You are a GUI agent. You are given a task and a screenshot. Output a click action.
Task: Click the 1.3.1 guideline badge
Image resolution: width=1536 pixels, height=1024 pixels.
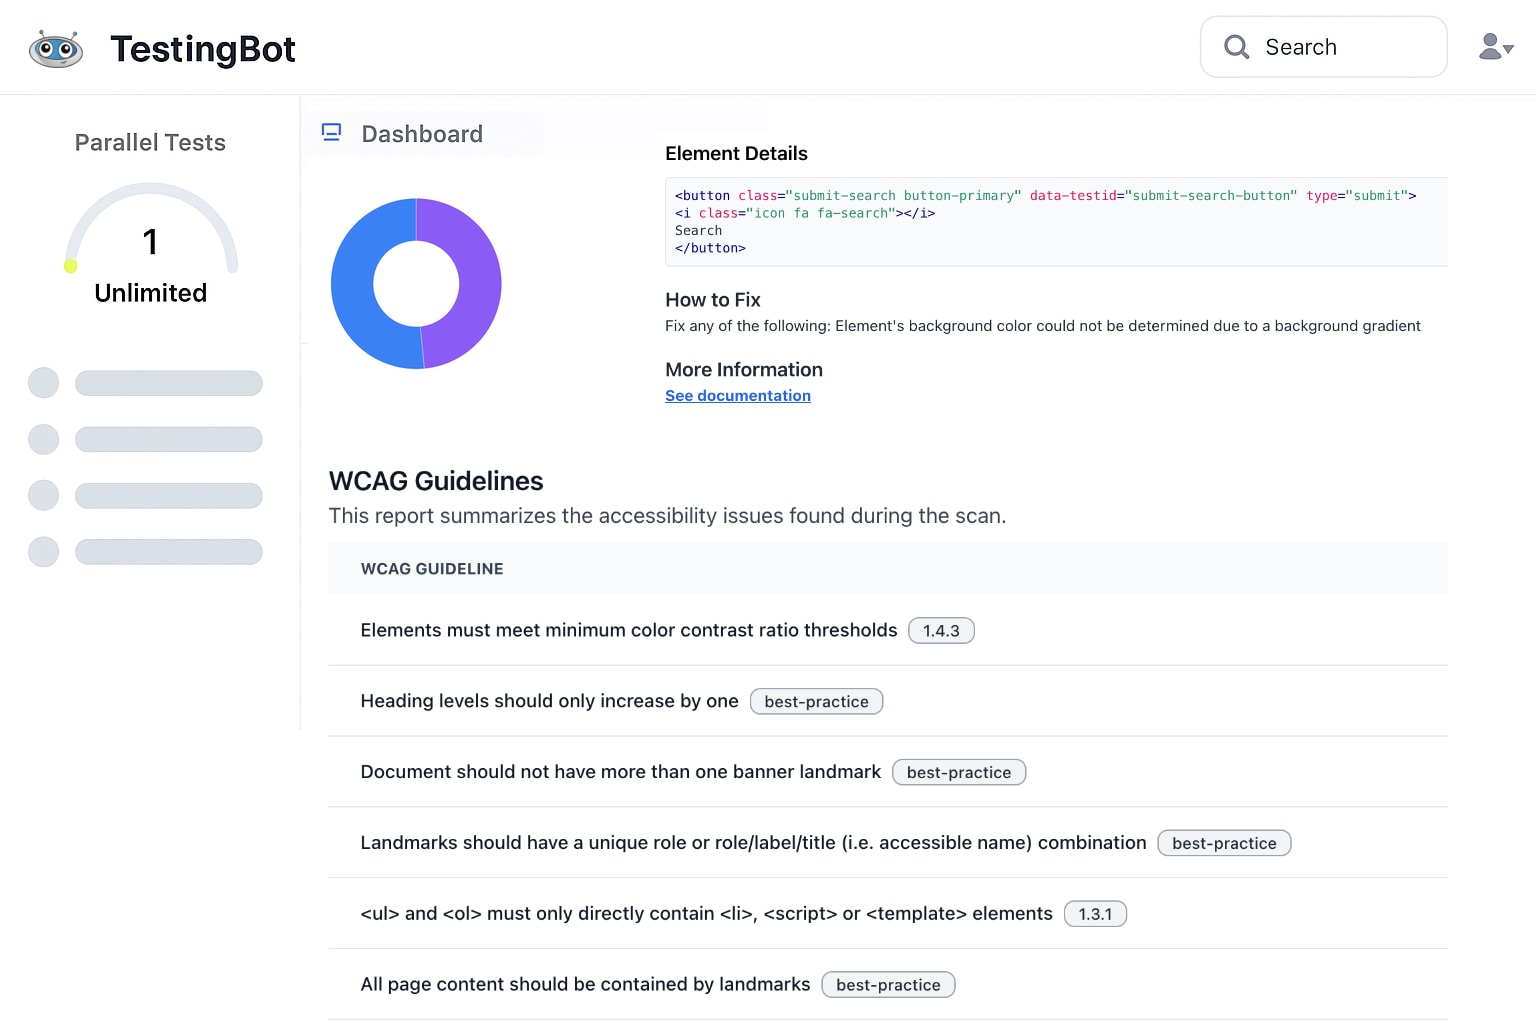pos(1095,914)
